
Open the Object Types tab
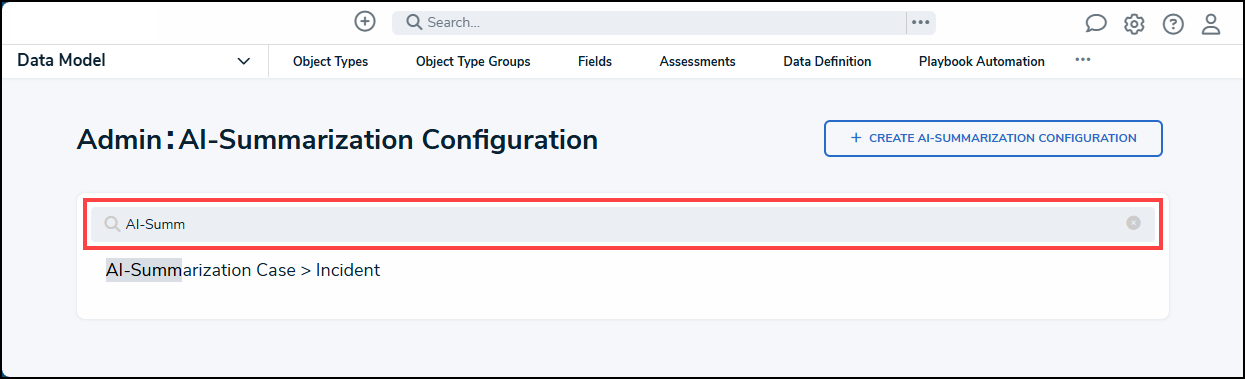point(330,61)
